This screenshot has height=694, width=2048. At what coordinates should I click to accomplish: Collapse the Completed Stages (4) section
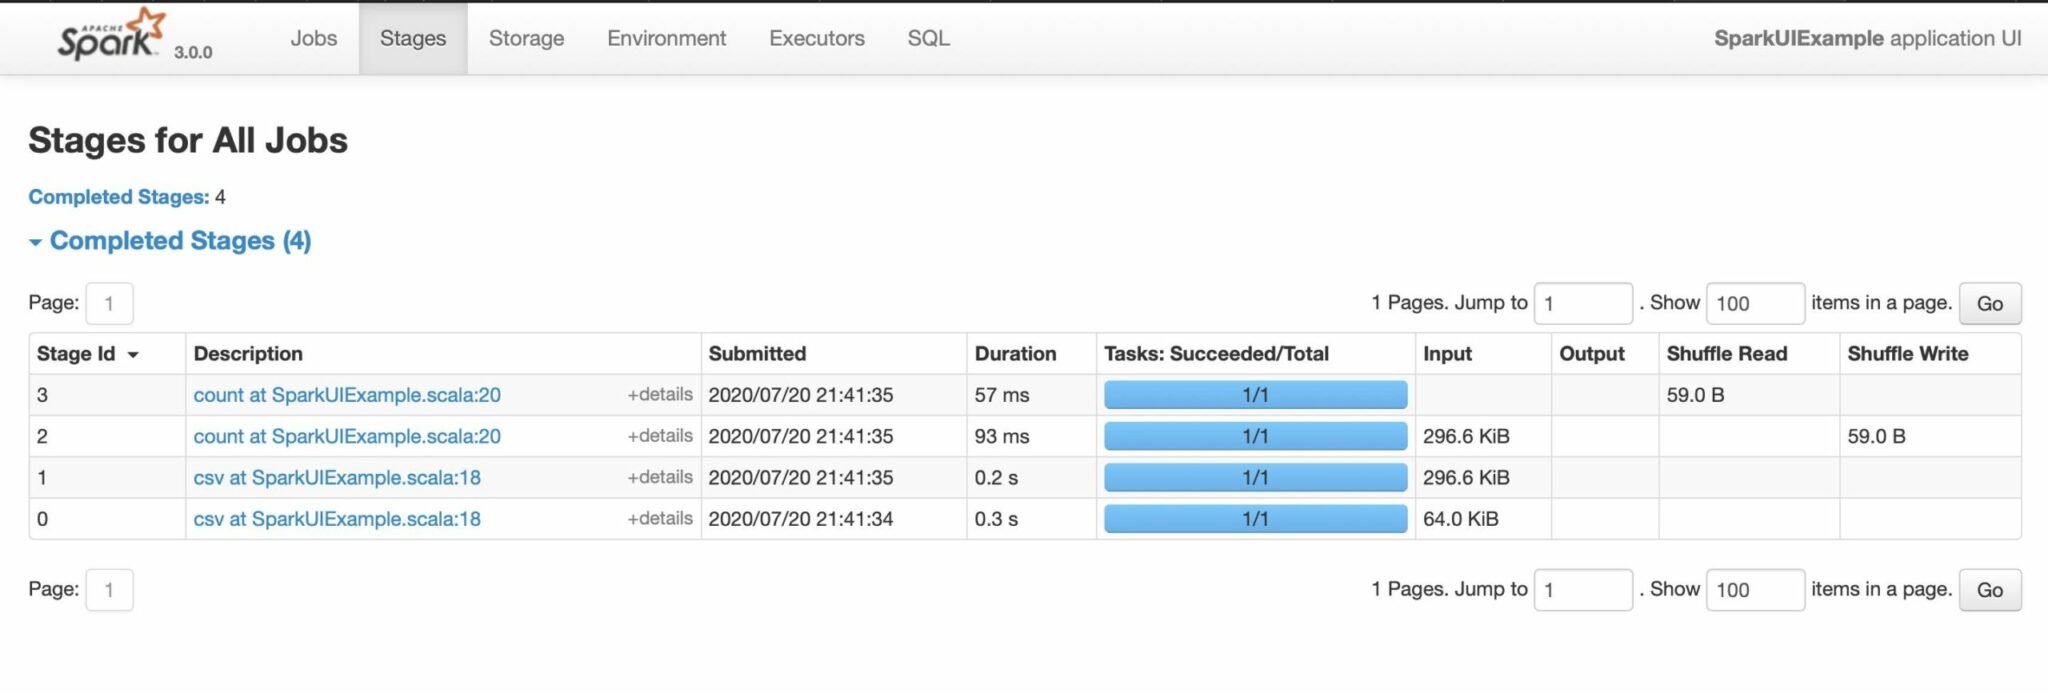click(x=170, y=241)
